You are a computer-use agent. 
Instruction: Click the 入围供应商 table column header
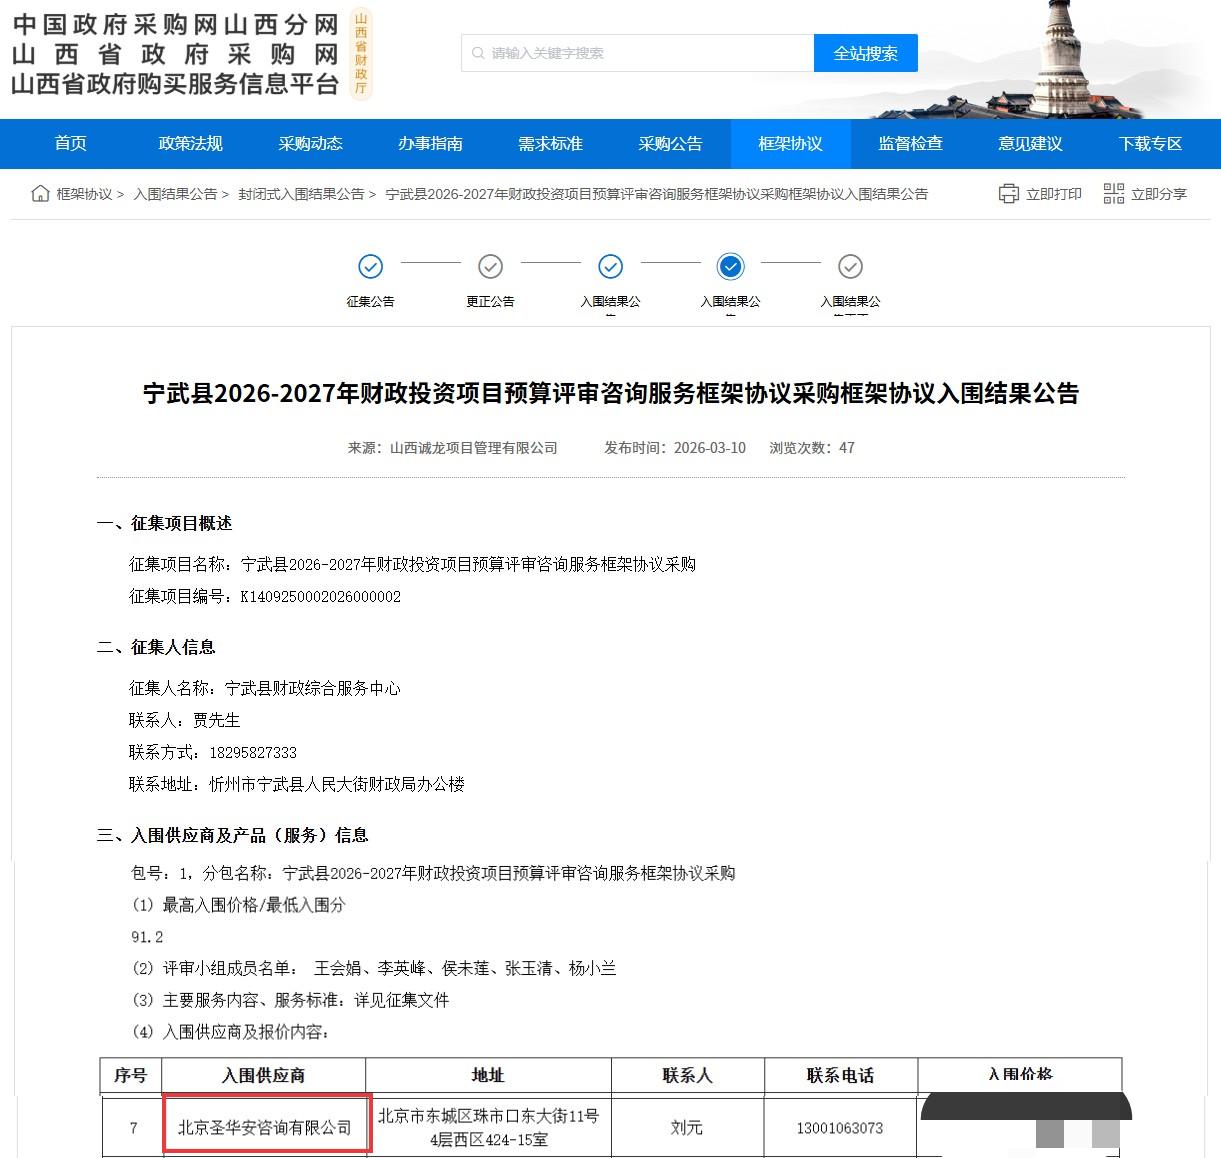tap(263, 1075)
